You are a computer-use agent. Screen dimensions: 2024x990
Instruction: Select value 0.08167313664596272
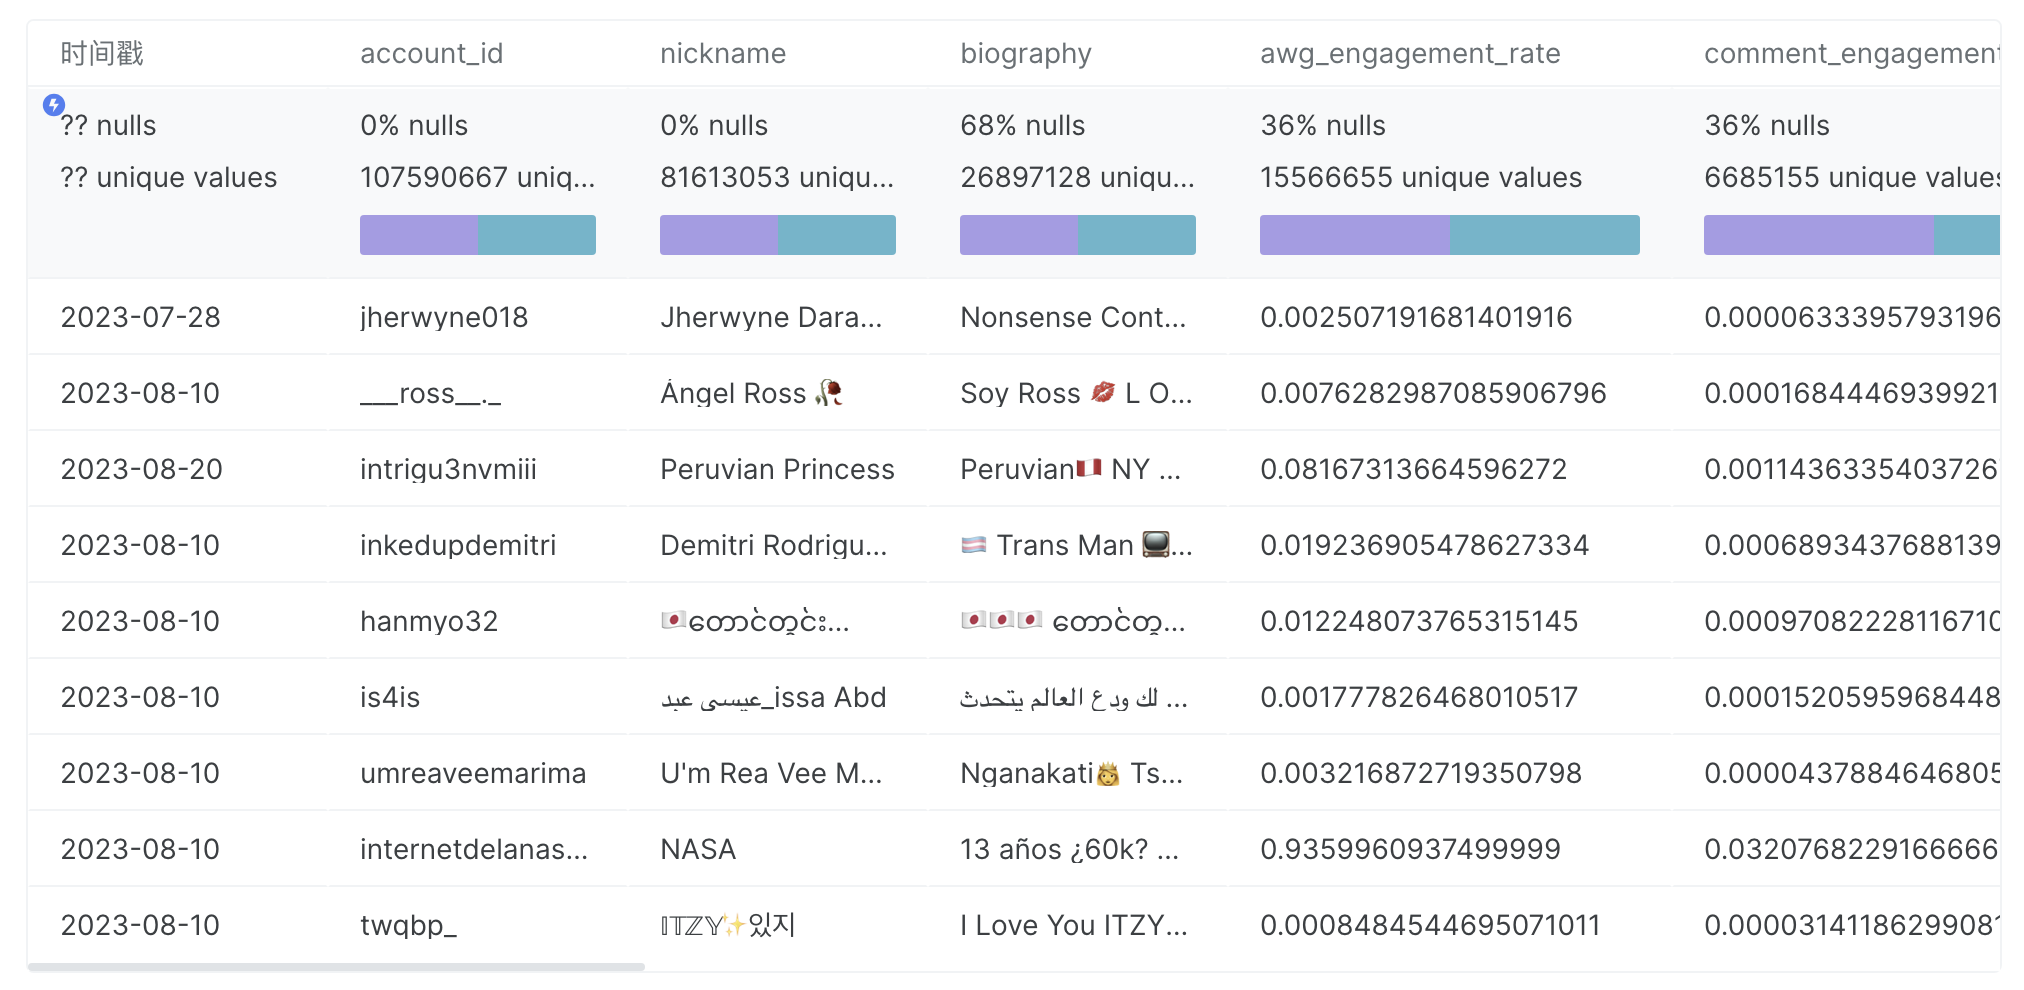coord(1413,469)
